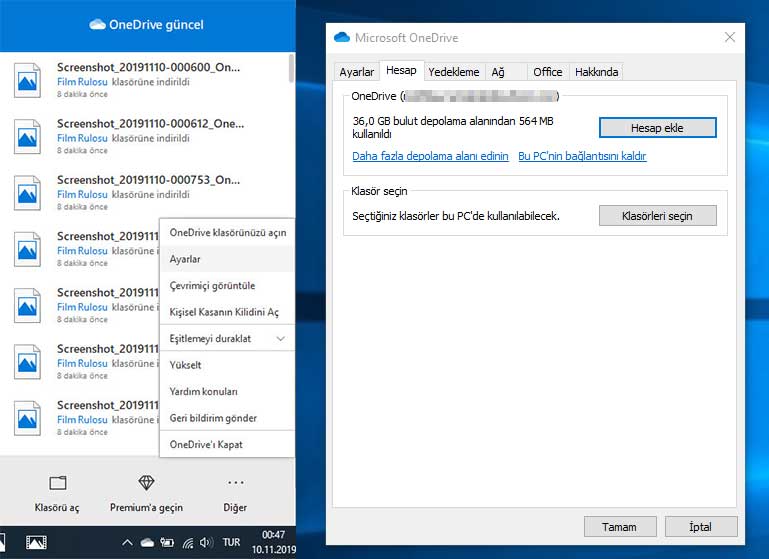The width and height of the screenshot is (769, 559).
Task: Click the OneDrive cloud icon in system tray
Action: pos(147,542)
